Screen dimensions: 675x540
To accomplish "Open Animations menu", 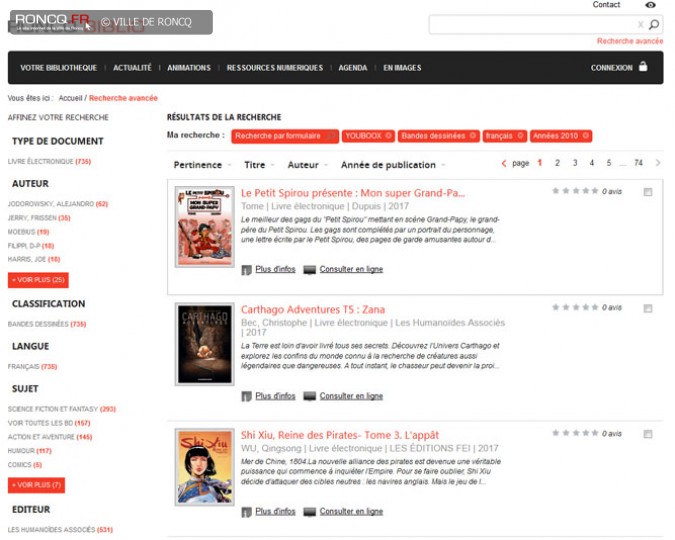I will [189, 68].
